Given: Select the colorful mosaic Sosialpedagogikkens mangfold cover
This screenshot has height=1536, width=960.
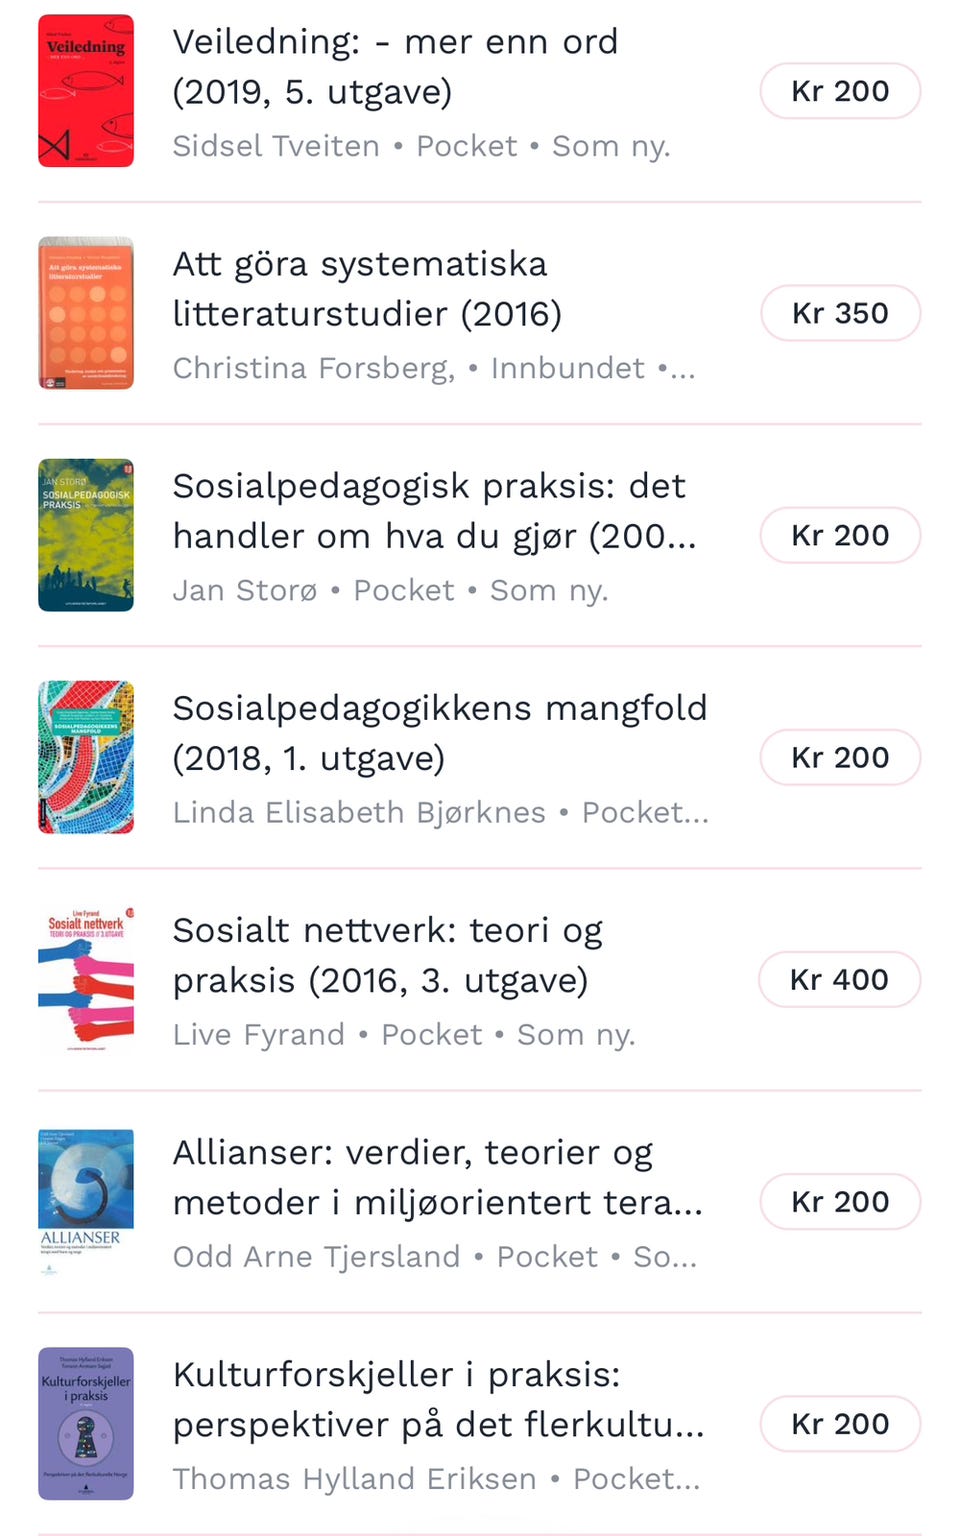Looking at the screenshot, I should click(86, 757).
